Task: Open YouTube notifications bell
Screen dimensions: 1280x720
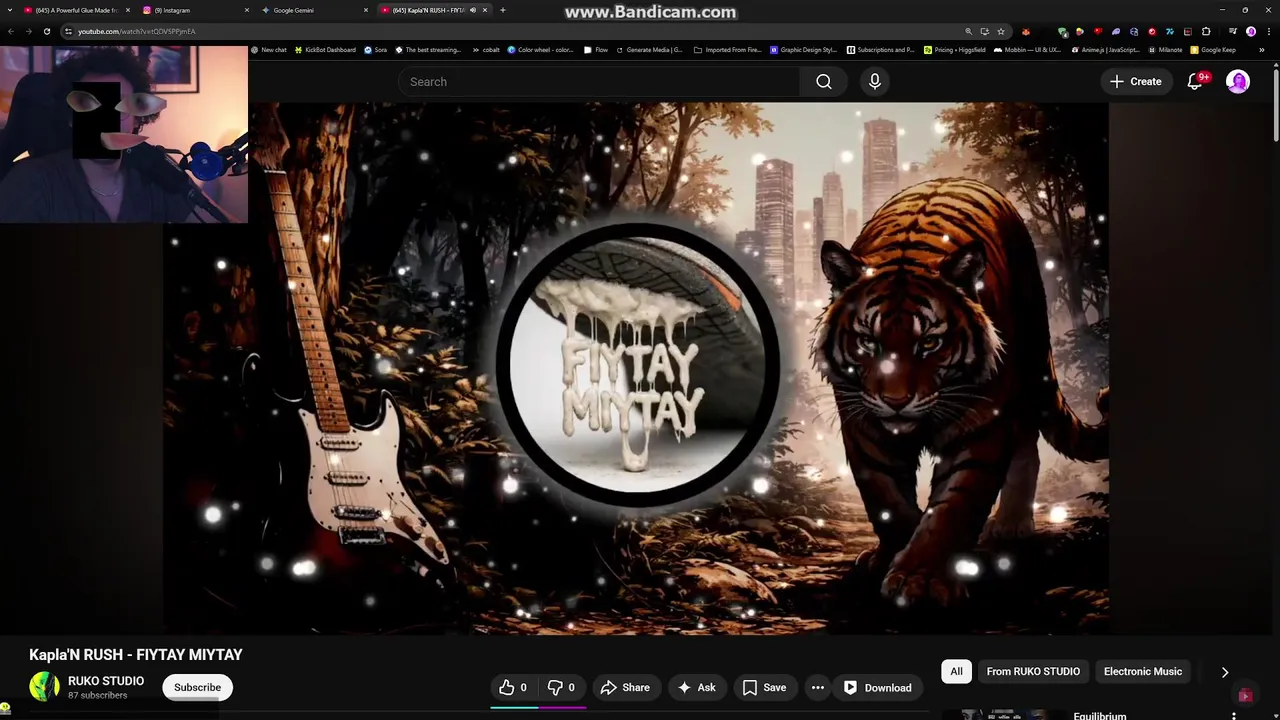Action: 1195,82
